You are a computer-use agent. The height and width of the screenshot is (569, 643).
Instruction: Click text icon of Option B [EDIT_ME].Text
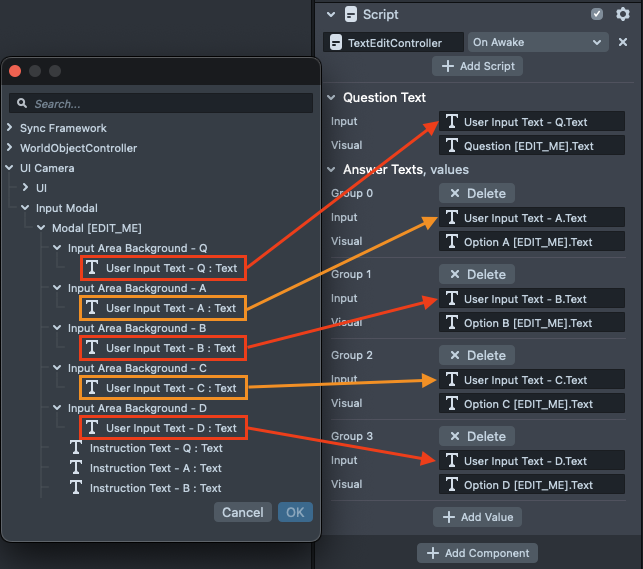pos(452,322)
